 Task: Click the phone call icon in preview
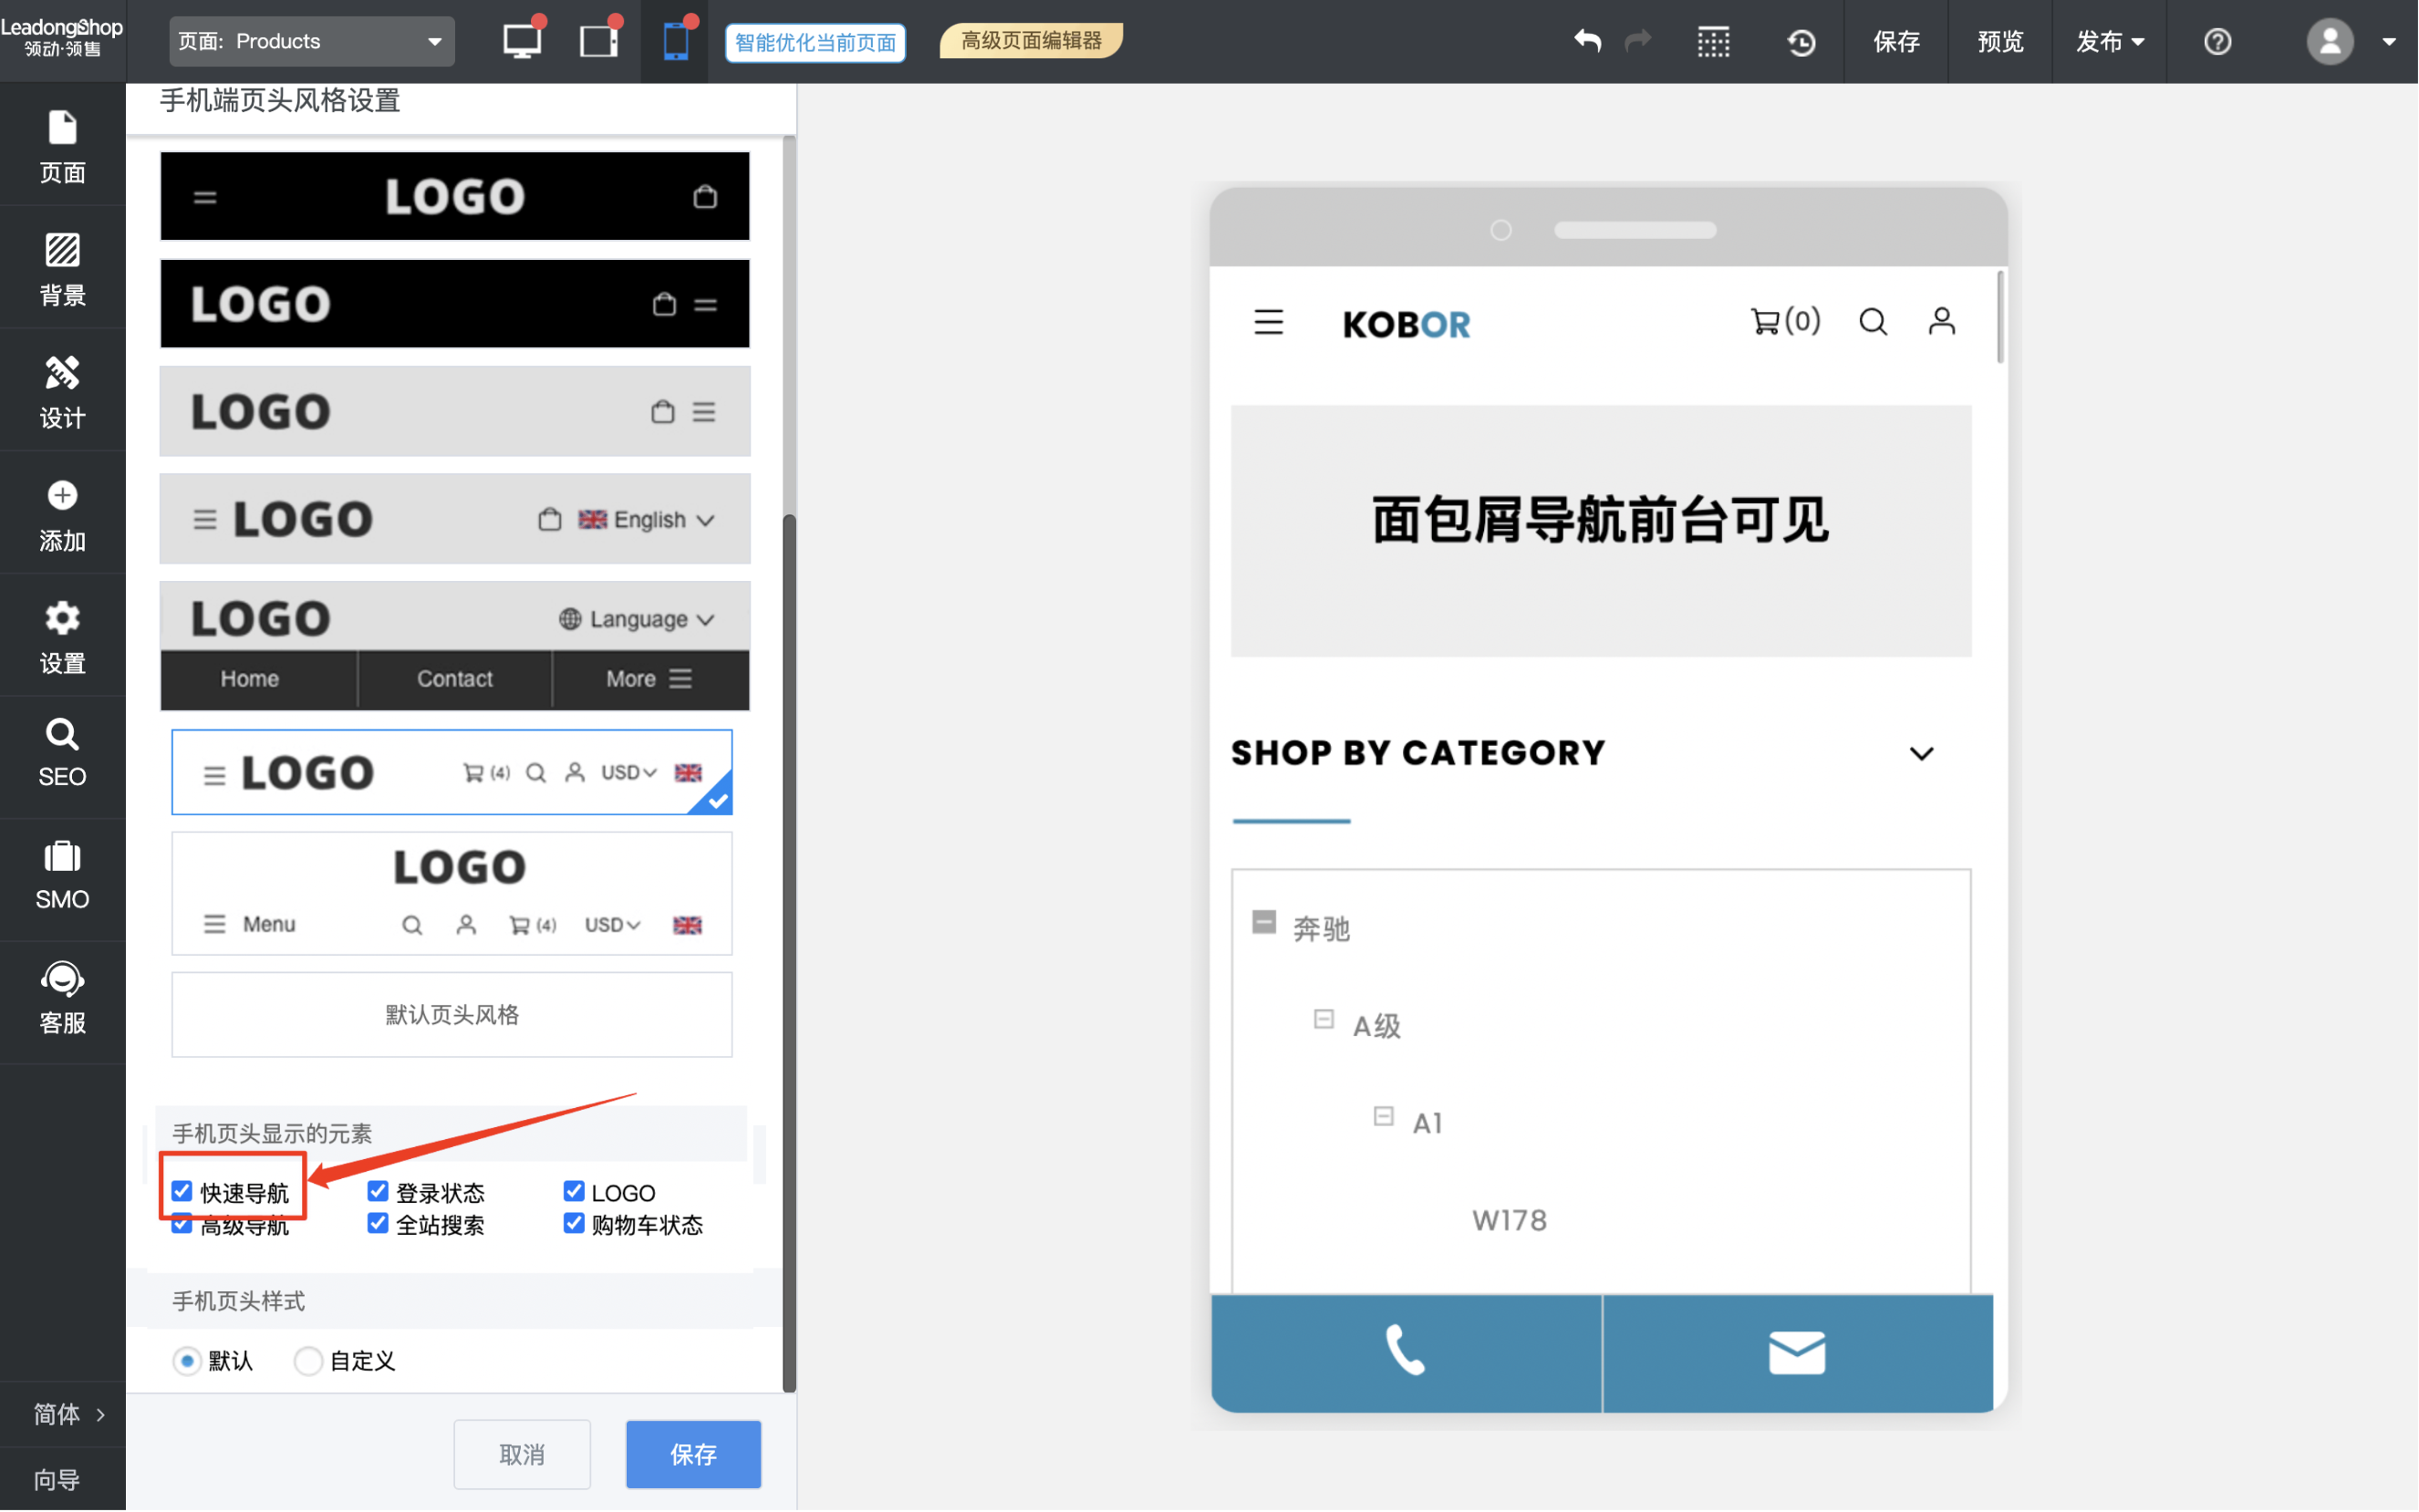coord(1405,1351)
